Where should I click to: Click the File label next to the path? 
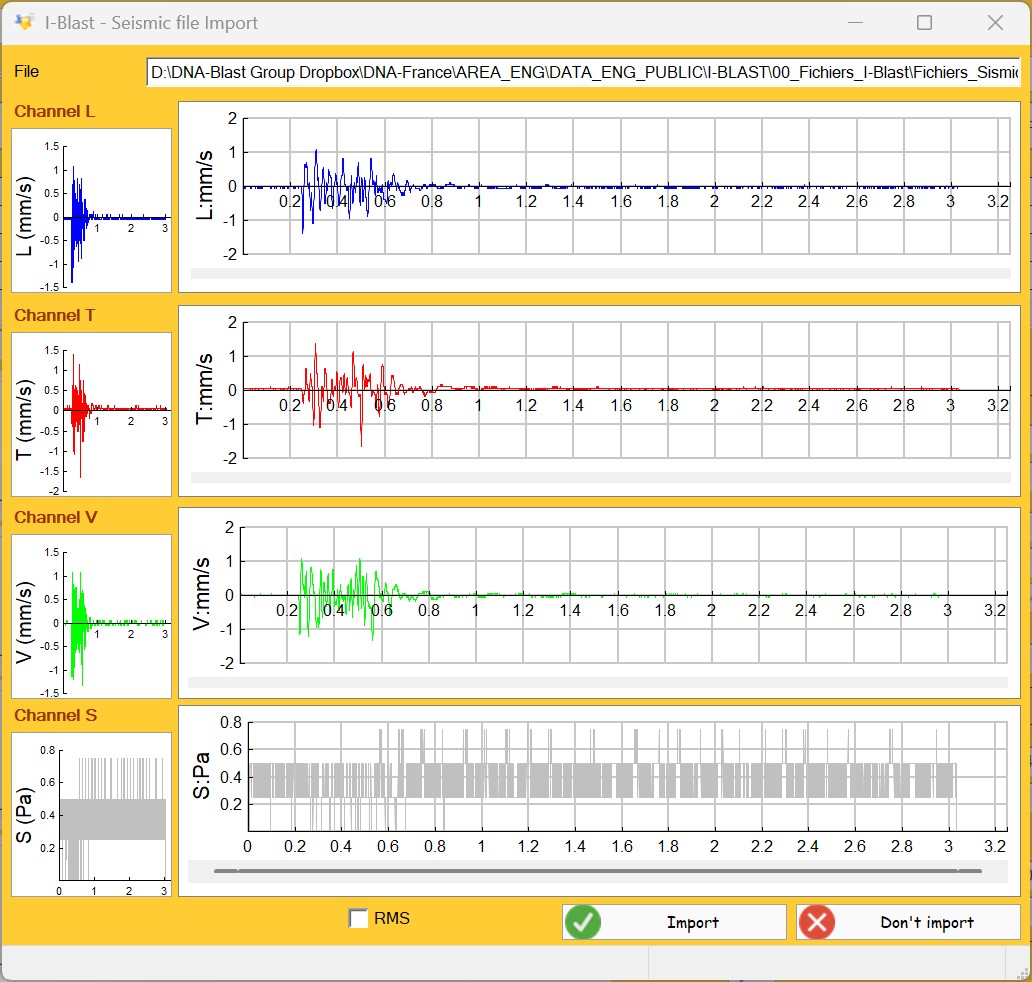[26, 71]
